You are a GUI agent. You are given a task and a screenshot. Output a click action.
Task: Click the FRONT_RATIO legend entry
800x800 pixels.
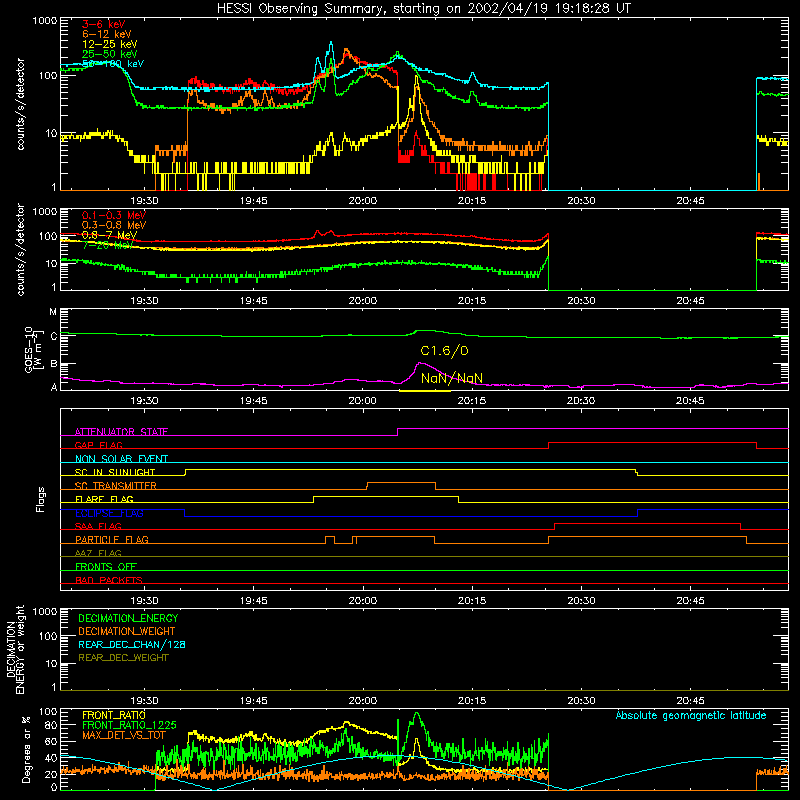(114, 715)
